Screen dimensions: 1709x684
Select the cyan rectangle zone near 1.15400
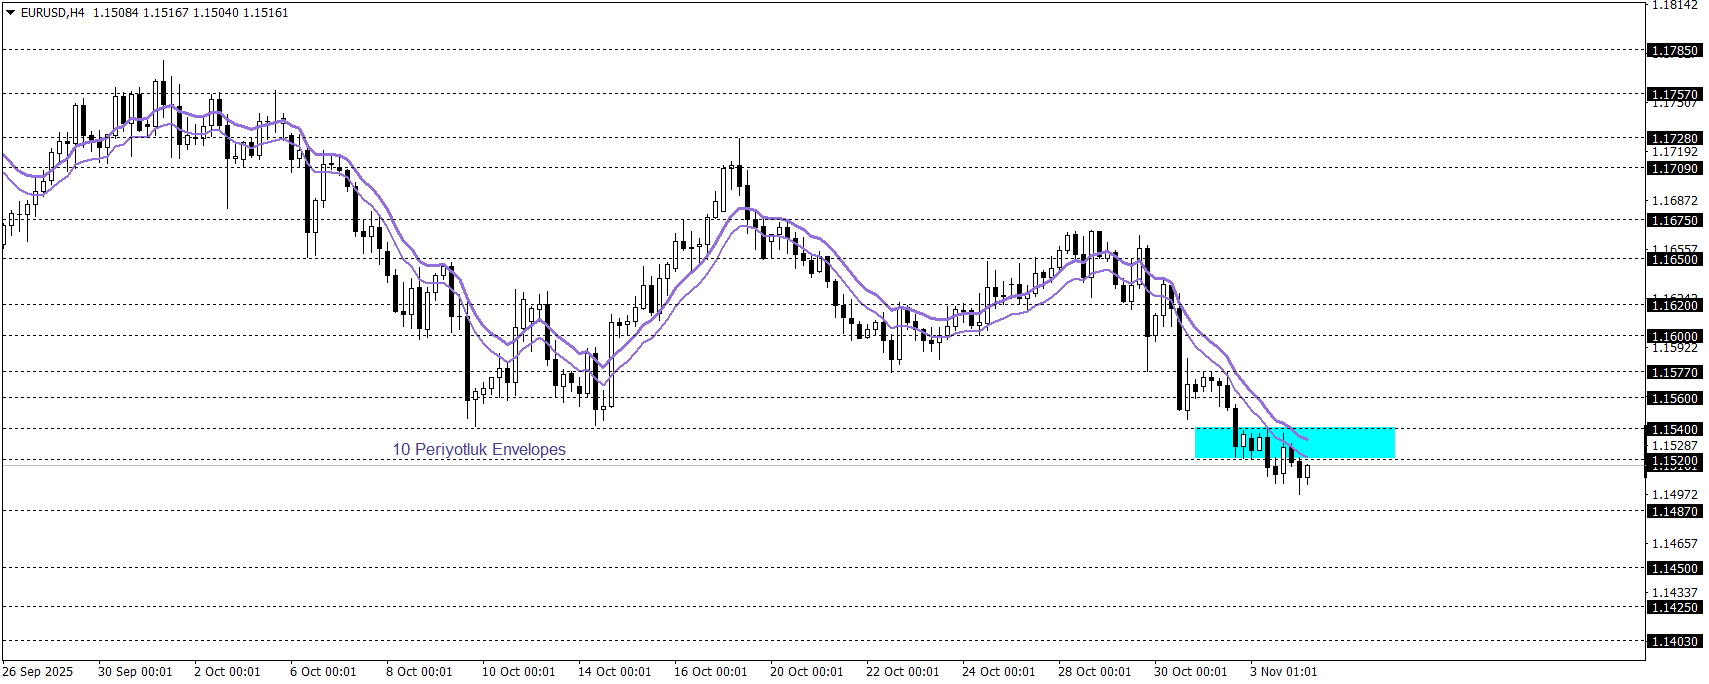tap(1295, 443)
